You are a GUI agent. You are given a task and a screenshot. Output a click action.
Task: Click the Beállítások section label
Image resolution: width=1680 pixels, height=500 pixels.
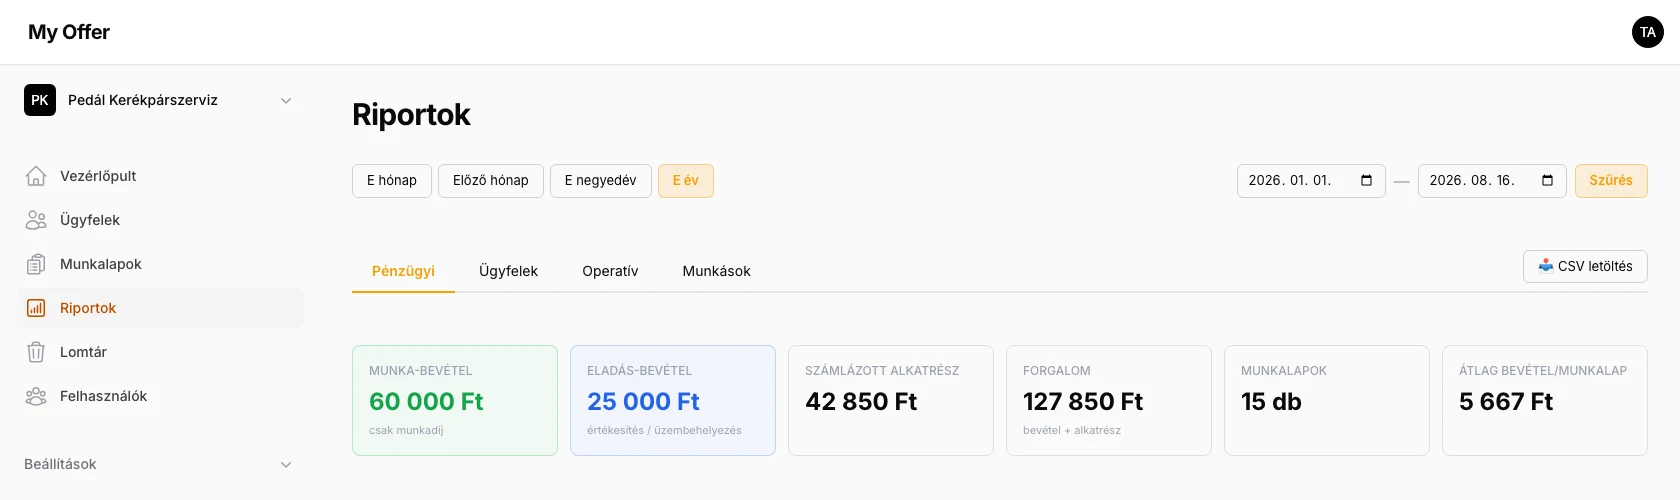(x=60, y=464)
